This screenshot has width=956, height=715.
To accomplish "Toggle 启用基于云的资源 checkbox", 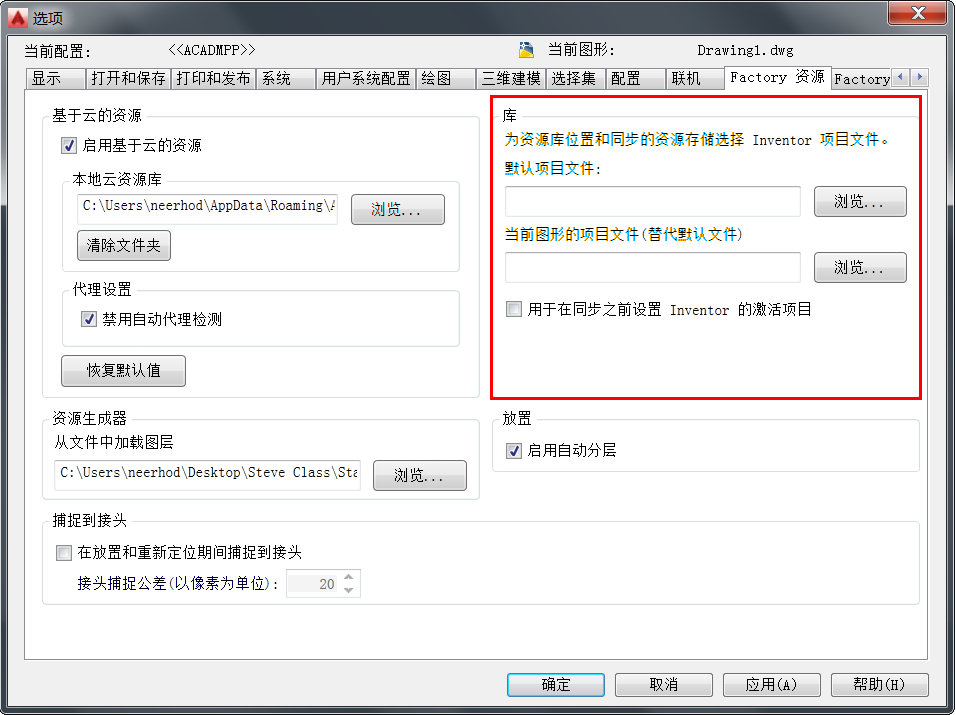I will point(69,145).
